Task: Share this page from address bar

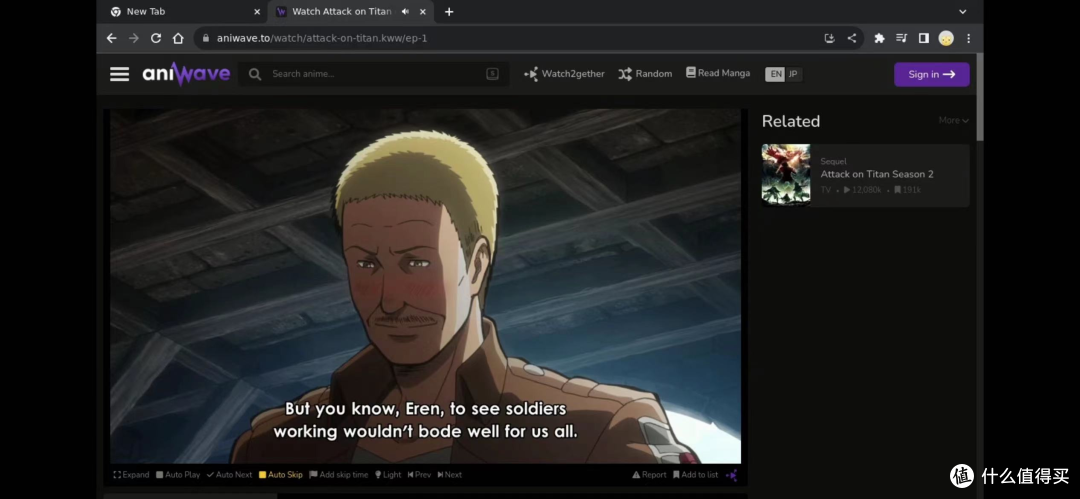Action: pos(852,38)
